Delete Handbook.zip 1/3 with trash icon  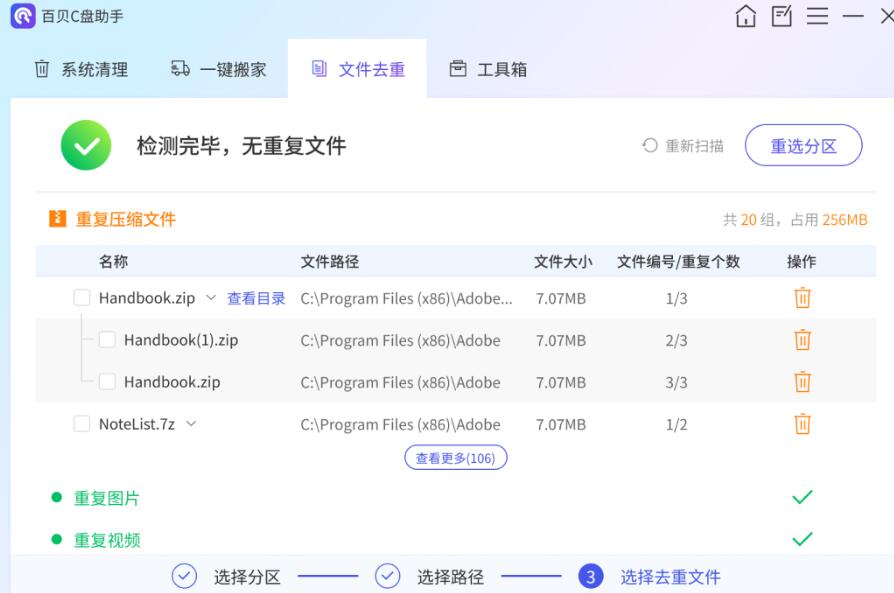pyautogui.click(x=802, y=298)
